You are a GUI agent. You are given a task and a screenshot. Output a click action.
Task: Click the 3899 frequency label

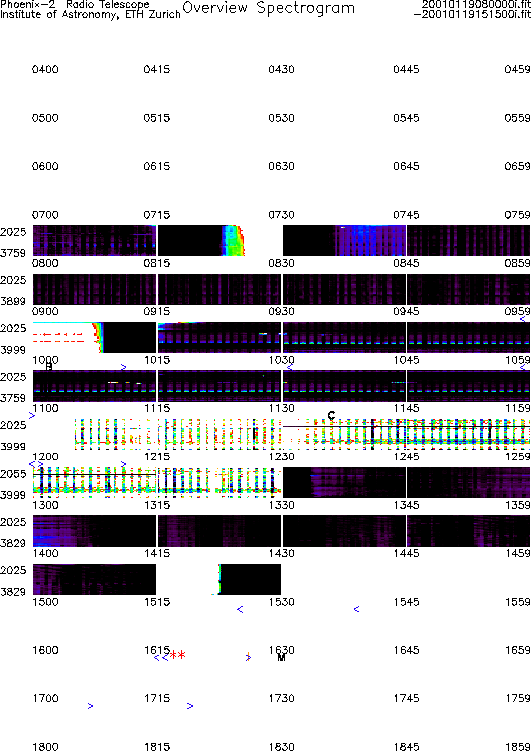click(x=13, y=301)
